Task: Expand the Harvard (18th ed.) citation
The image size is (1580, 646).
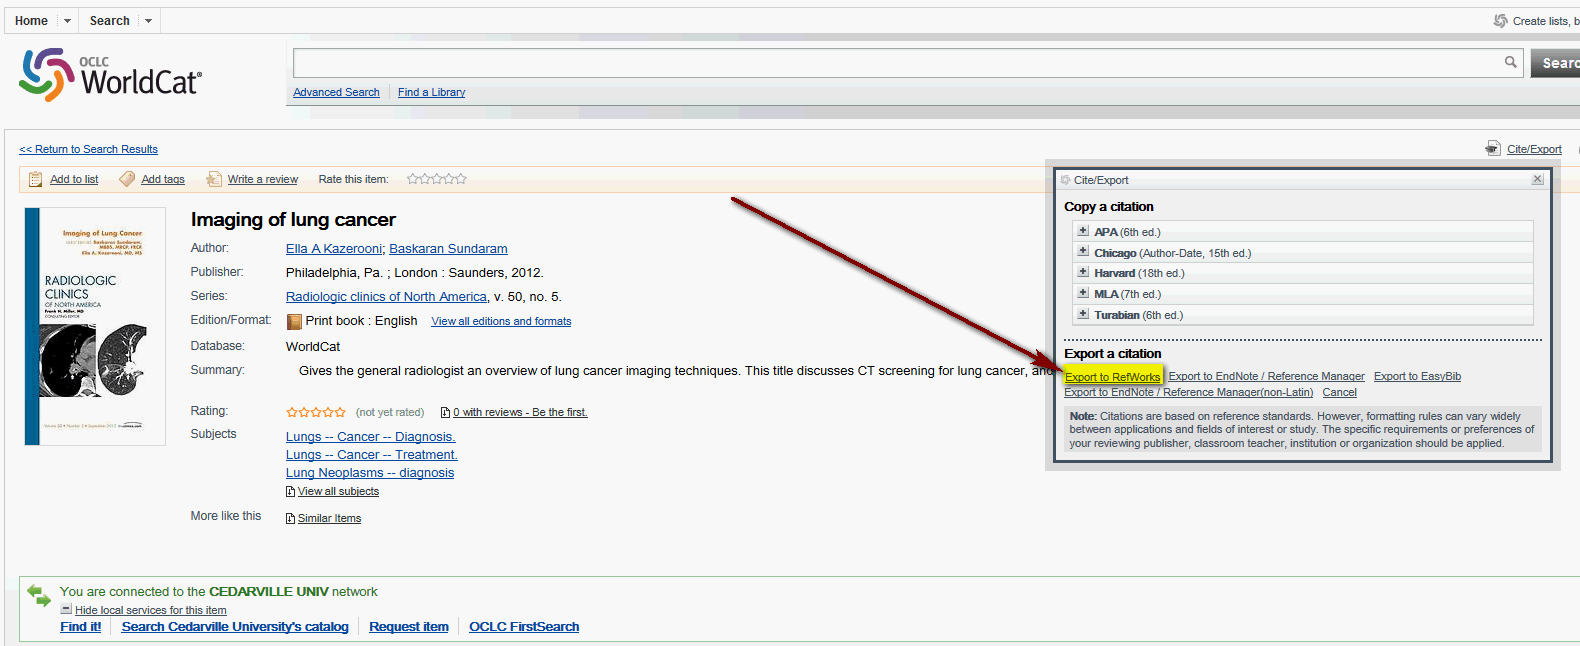Action: (x=1083, y=272)
